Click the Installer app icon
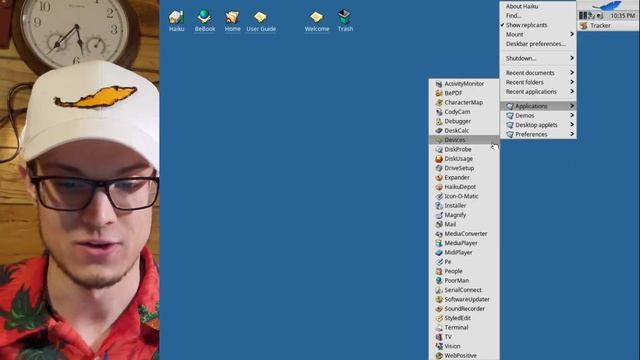The height and width of the screenshot is (360, 640). (439, 206)
